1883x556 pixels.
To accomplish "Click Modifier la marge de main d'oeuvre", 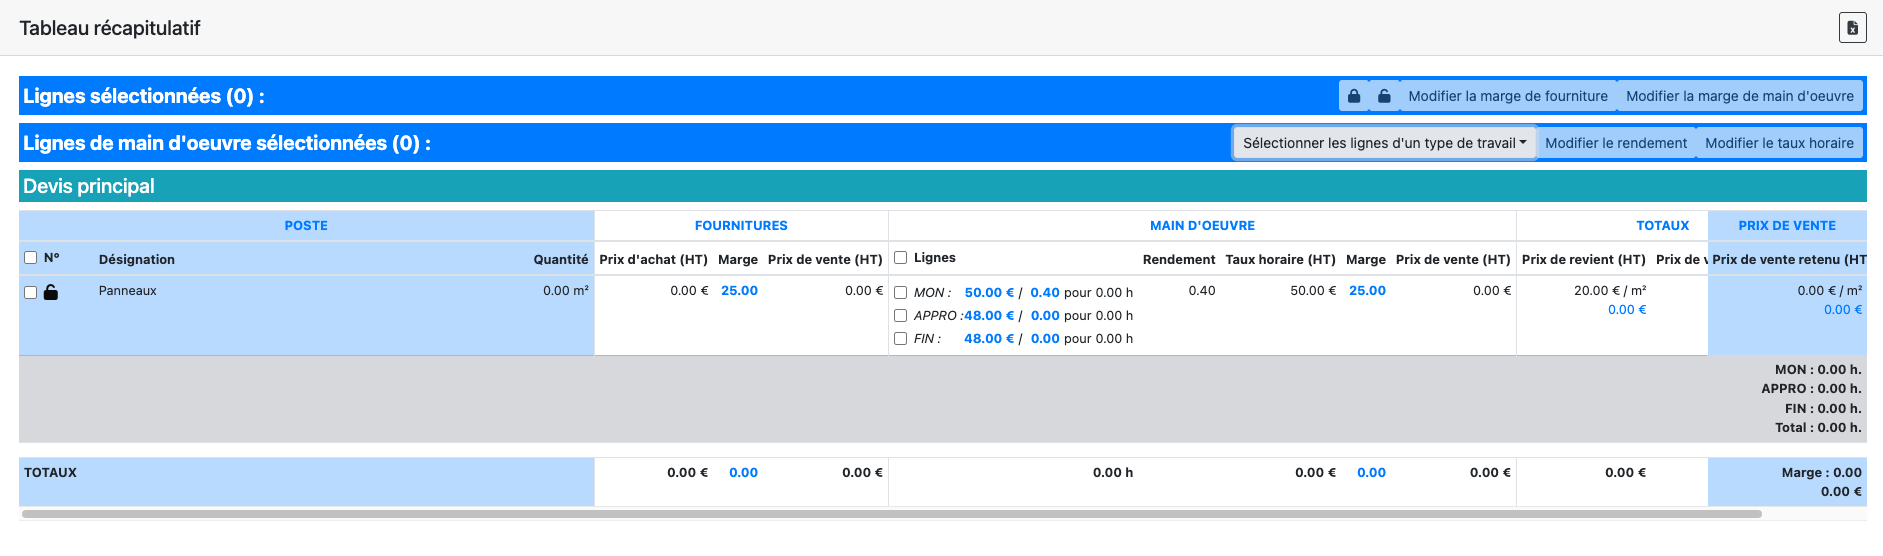I will click(x=1739, y=96).
